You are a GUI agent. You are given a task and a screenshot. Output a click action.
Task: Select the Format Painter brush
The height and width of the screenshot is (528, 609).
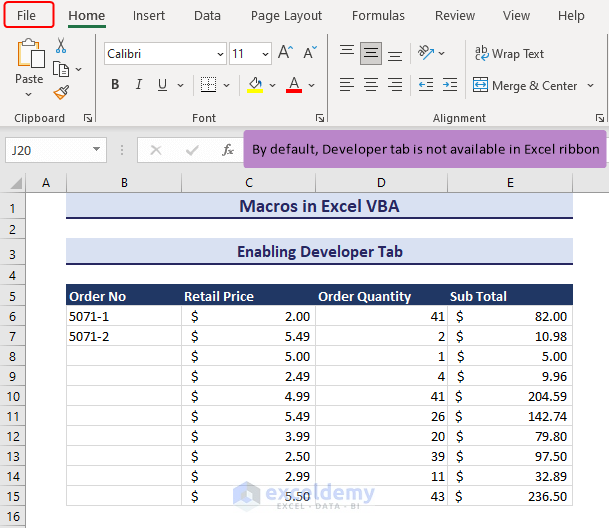click(60, 93)
